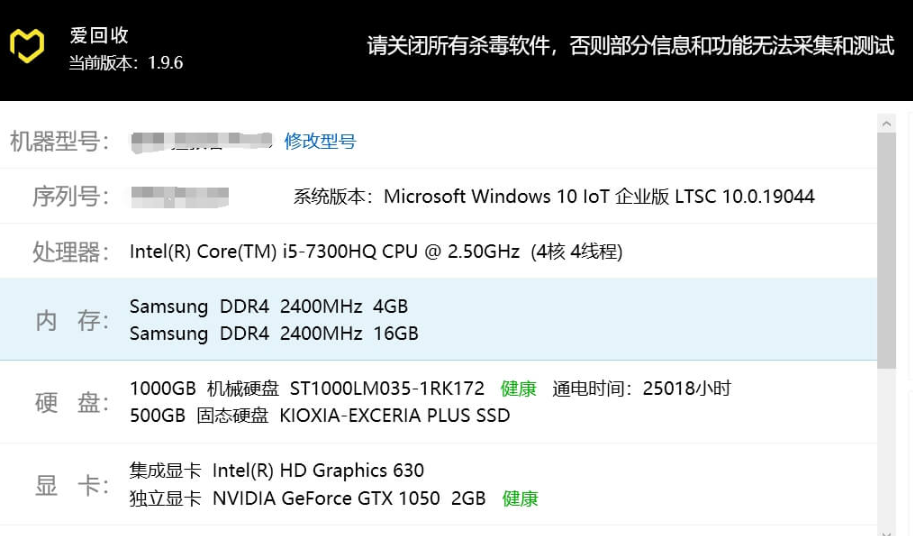Click the blurred serial number value
Image resolution: width=913 pixels, height=536 pixels.
pyautogui.click(x=180, y=196)
